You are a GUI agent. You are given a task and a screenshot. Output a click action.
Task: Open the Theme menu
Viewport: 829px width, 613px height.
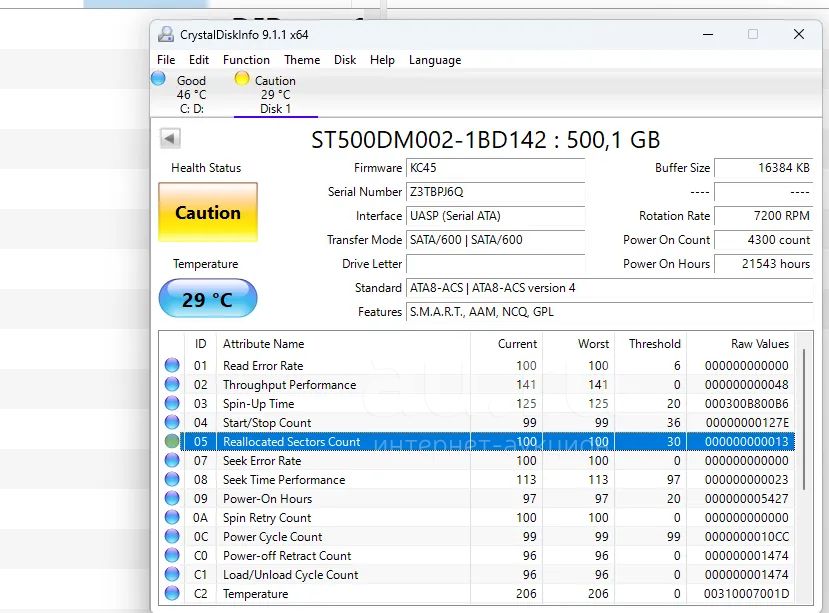pos(302,60)
